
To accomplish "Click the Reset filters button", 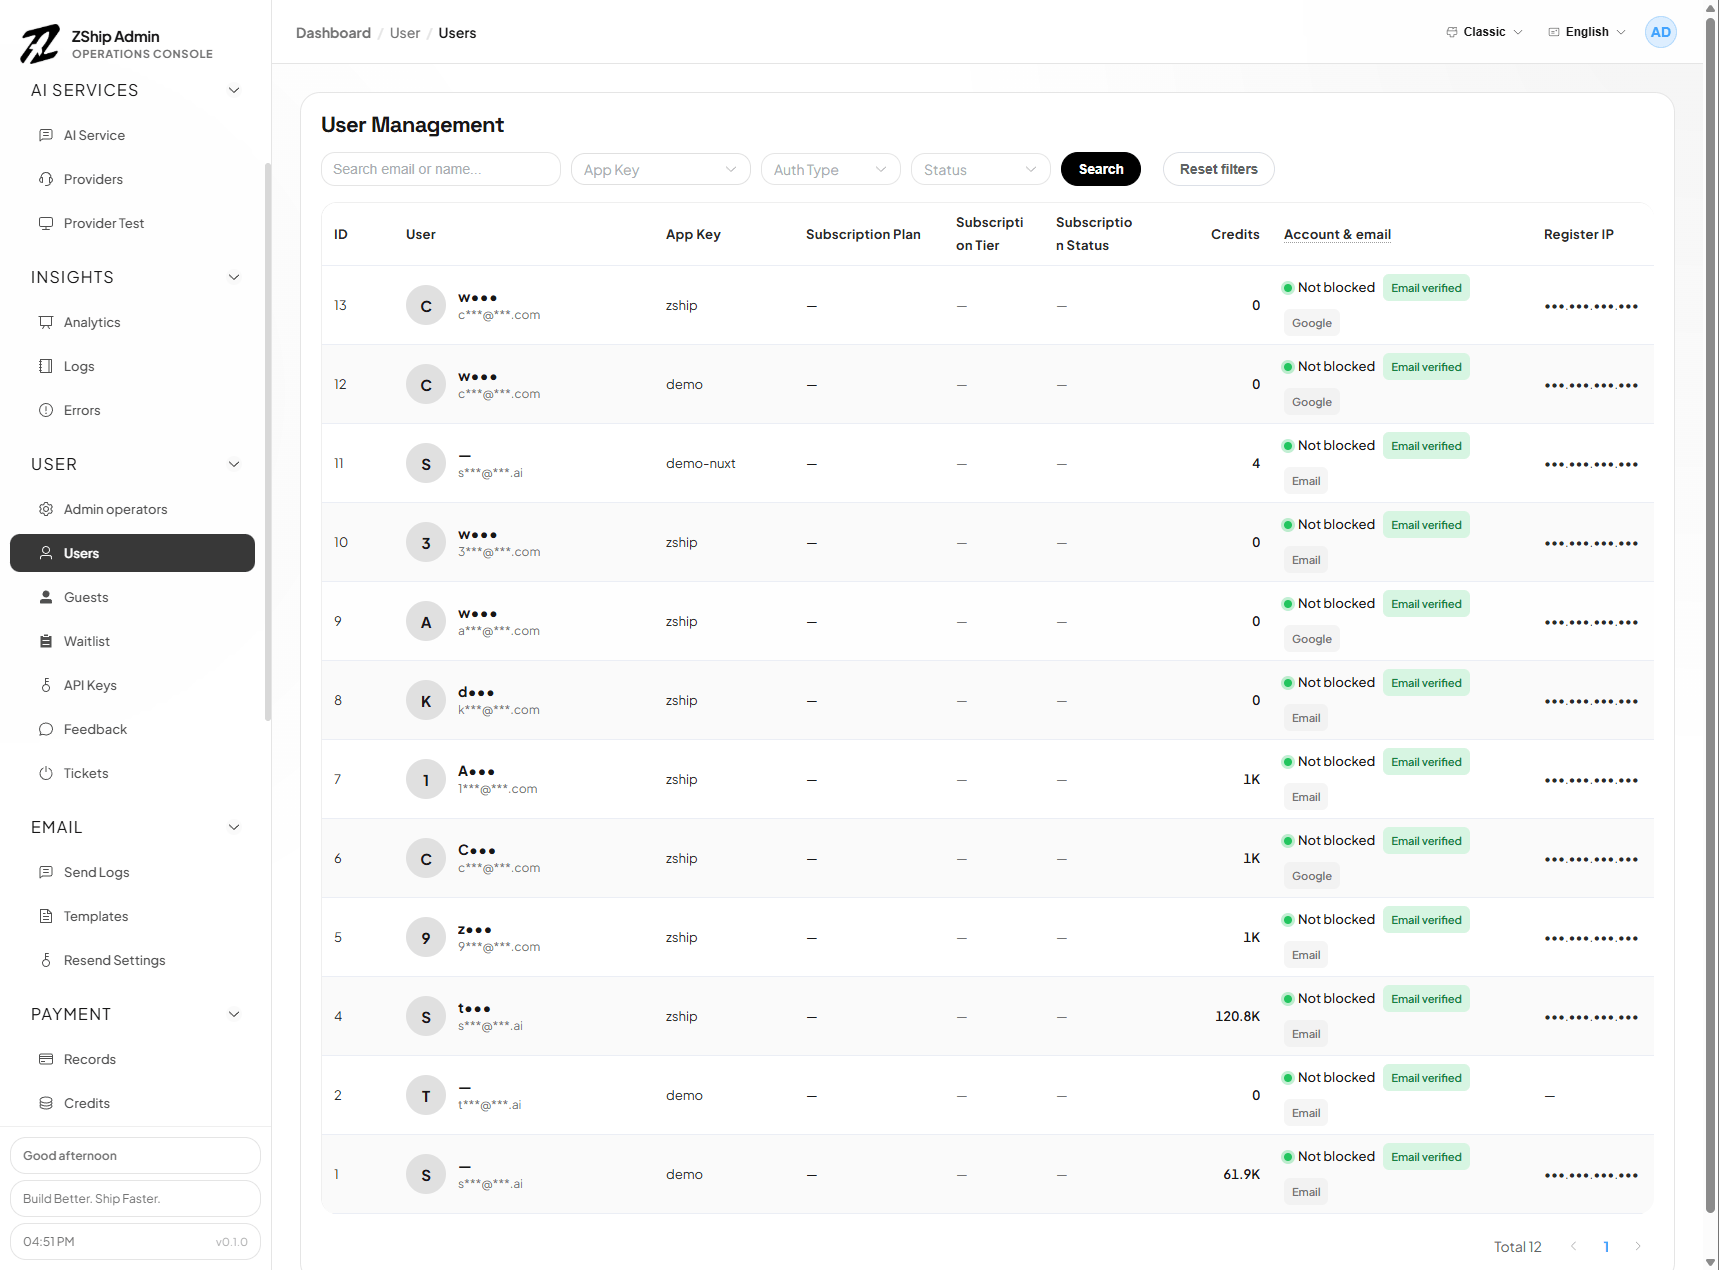I will (1218, 169).
